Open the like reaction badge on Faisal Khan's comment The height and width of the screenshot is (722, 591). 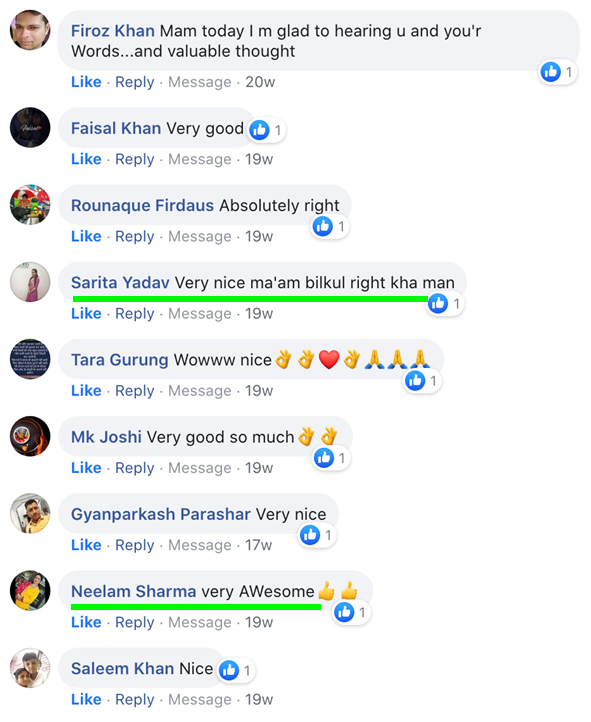coord(267,130)
